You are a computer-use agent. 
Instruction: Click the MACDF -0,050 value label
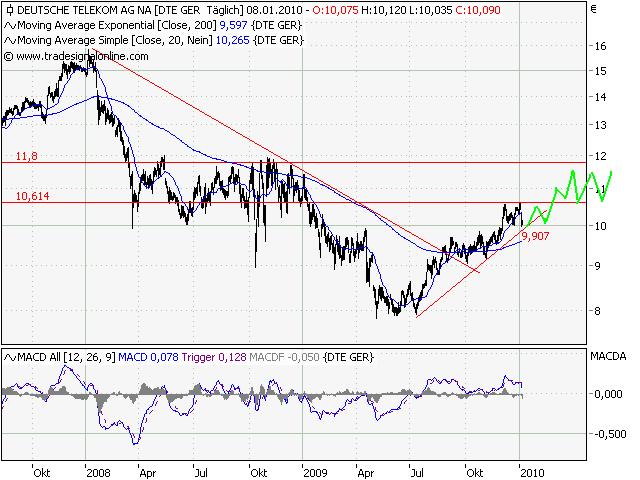[284, 358]
